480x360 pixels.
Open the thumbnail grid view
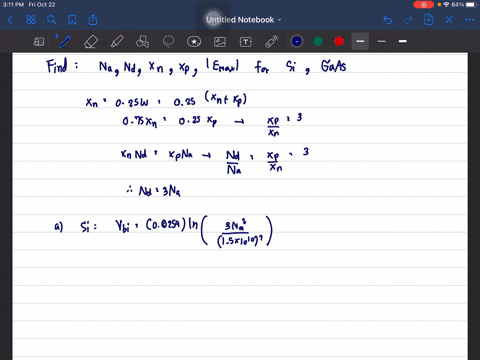(31, 20)
